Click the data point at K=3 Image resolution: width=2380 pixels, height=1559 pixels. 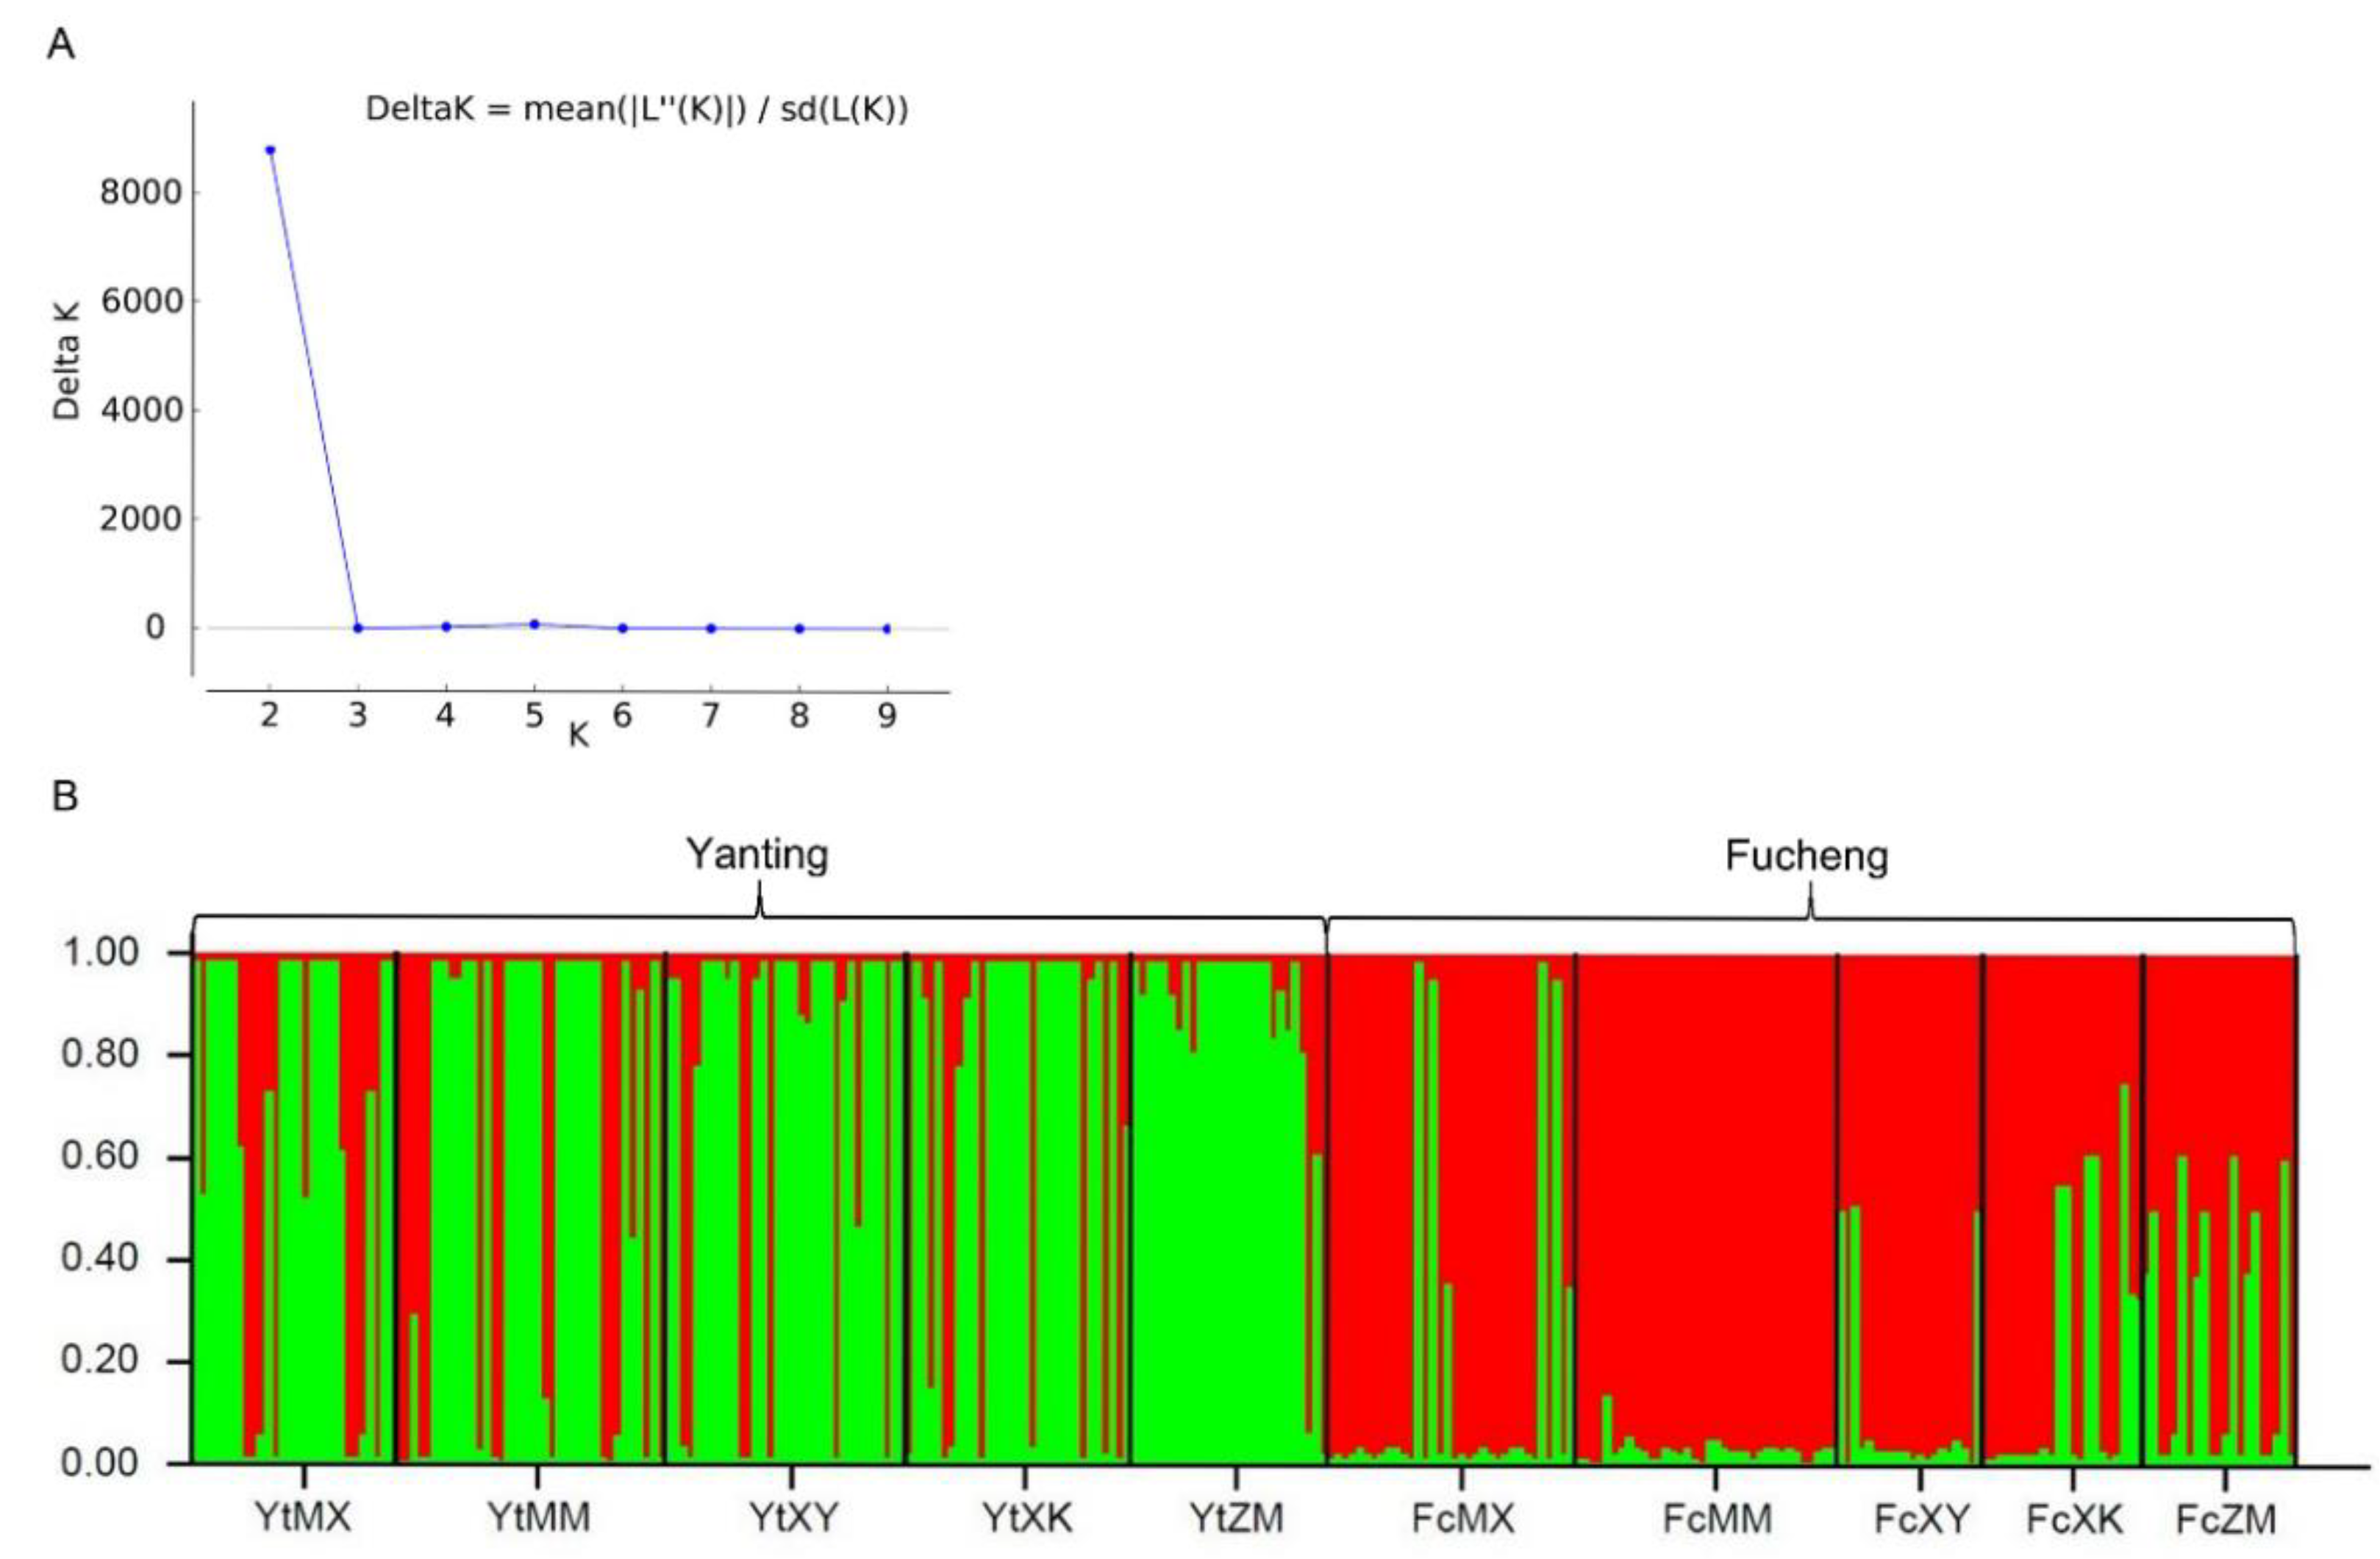[358, 628]
